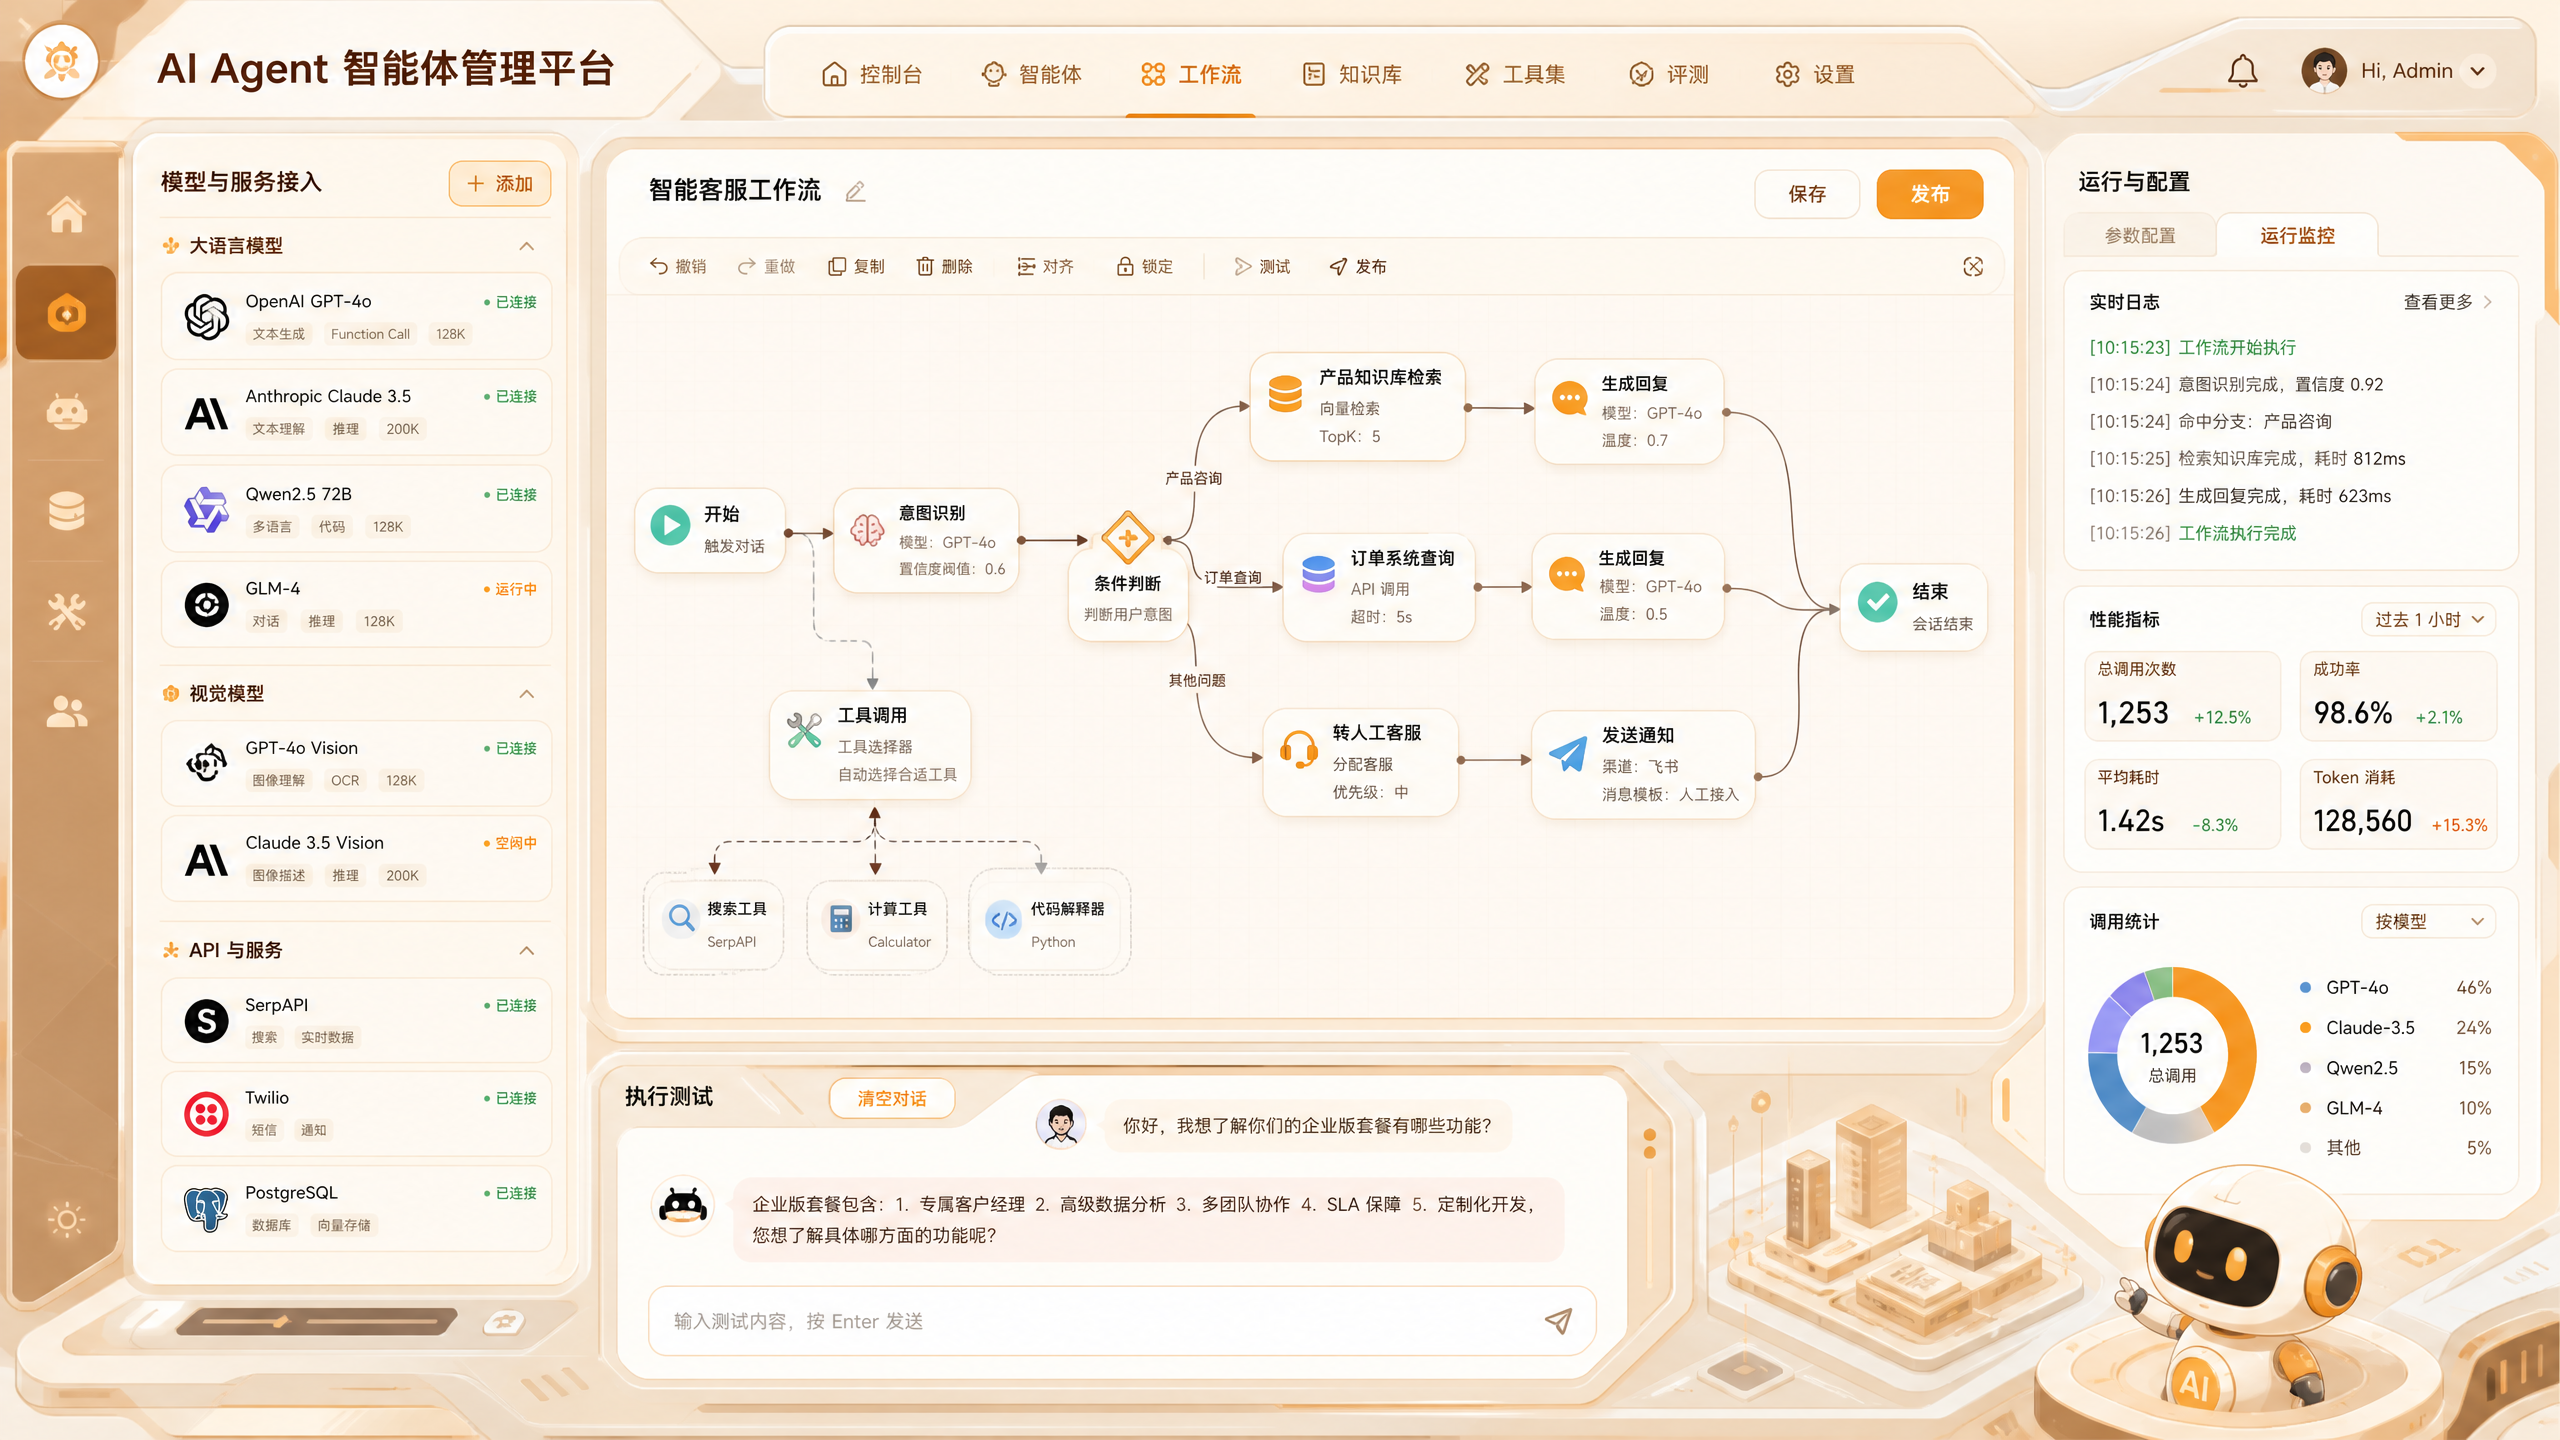Screen dimensions: 2560x1440
Task: Edit workflow name with pencil icon
Action: coord(855,191)
